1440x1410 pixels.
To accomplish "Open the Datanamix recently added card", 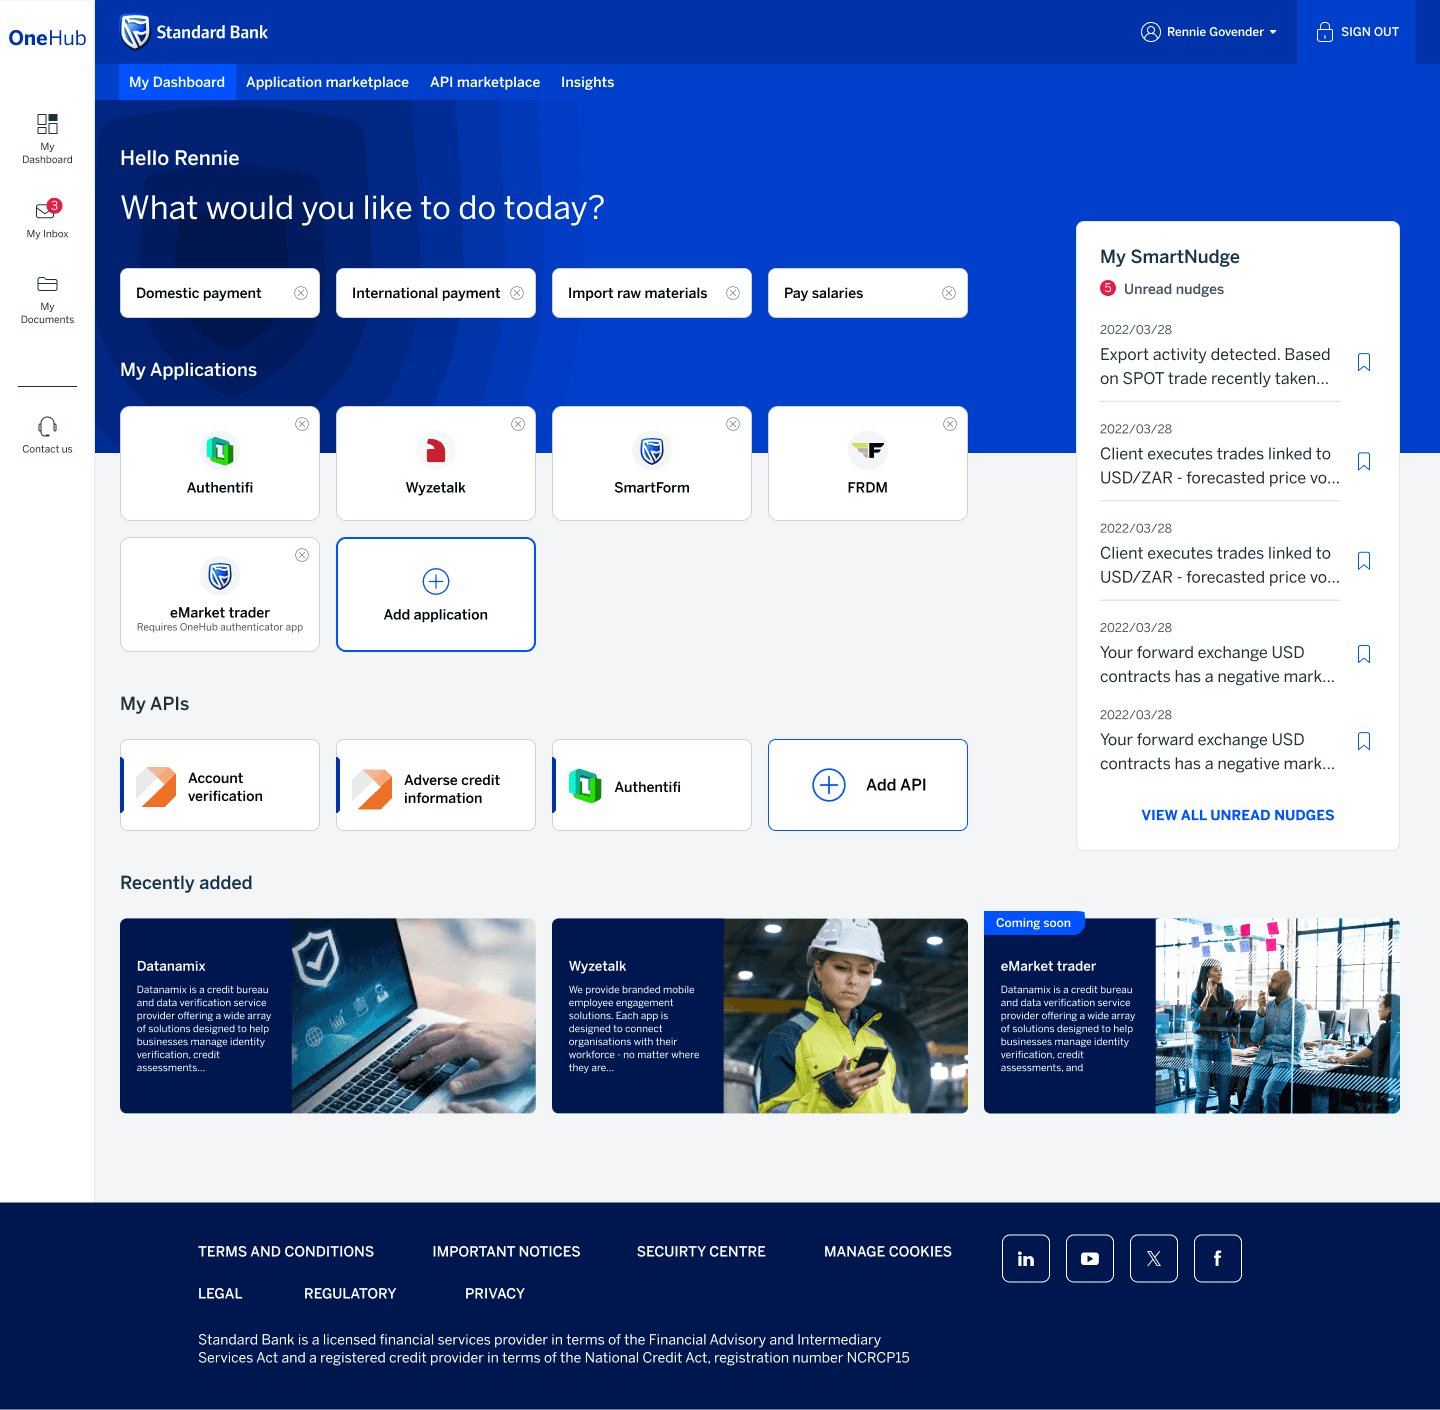I will [328, 1016].
